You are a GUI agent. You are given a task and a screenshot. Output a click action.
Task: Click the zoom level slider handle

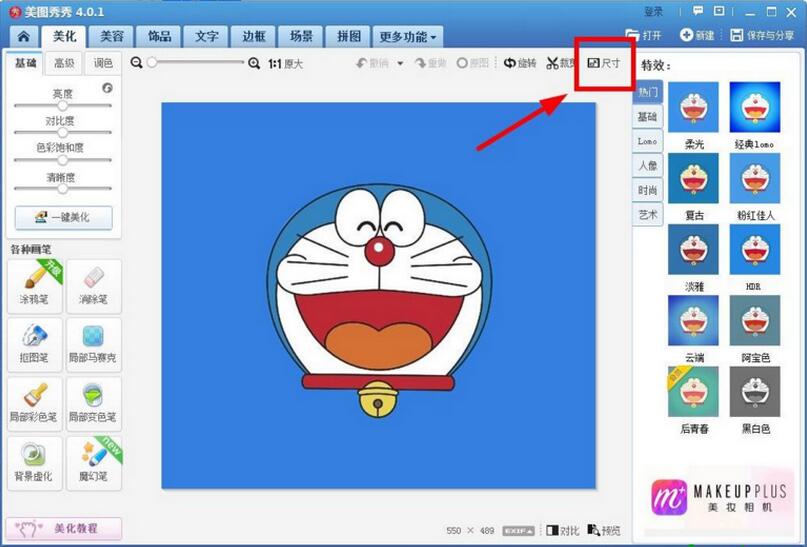tap(152, 62)
